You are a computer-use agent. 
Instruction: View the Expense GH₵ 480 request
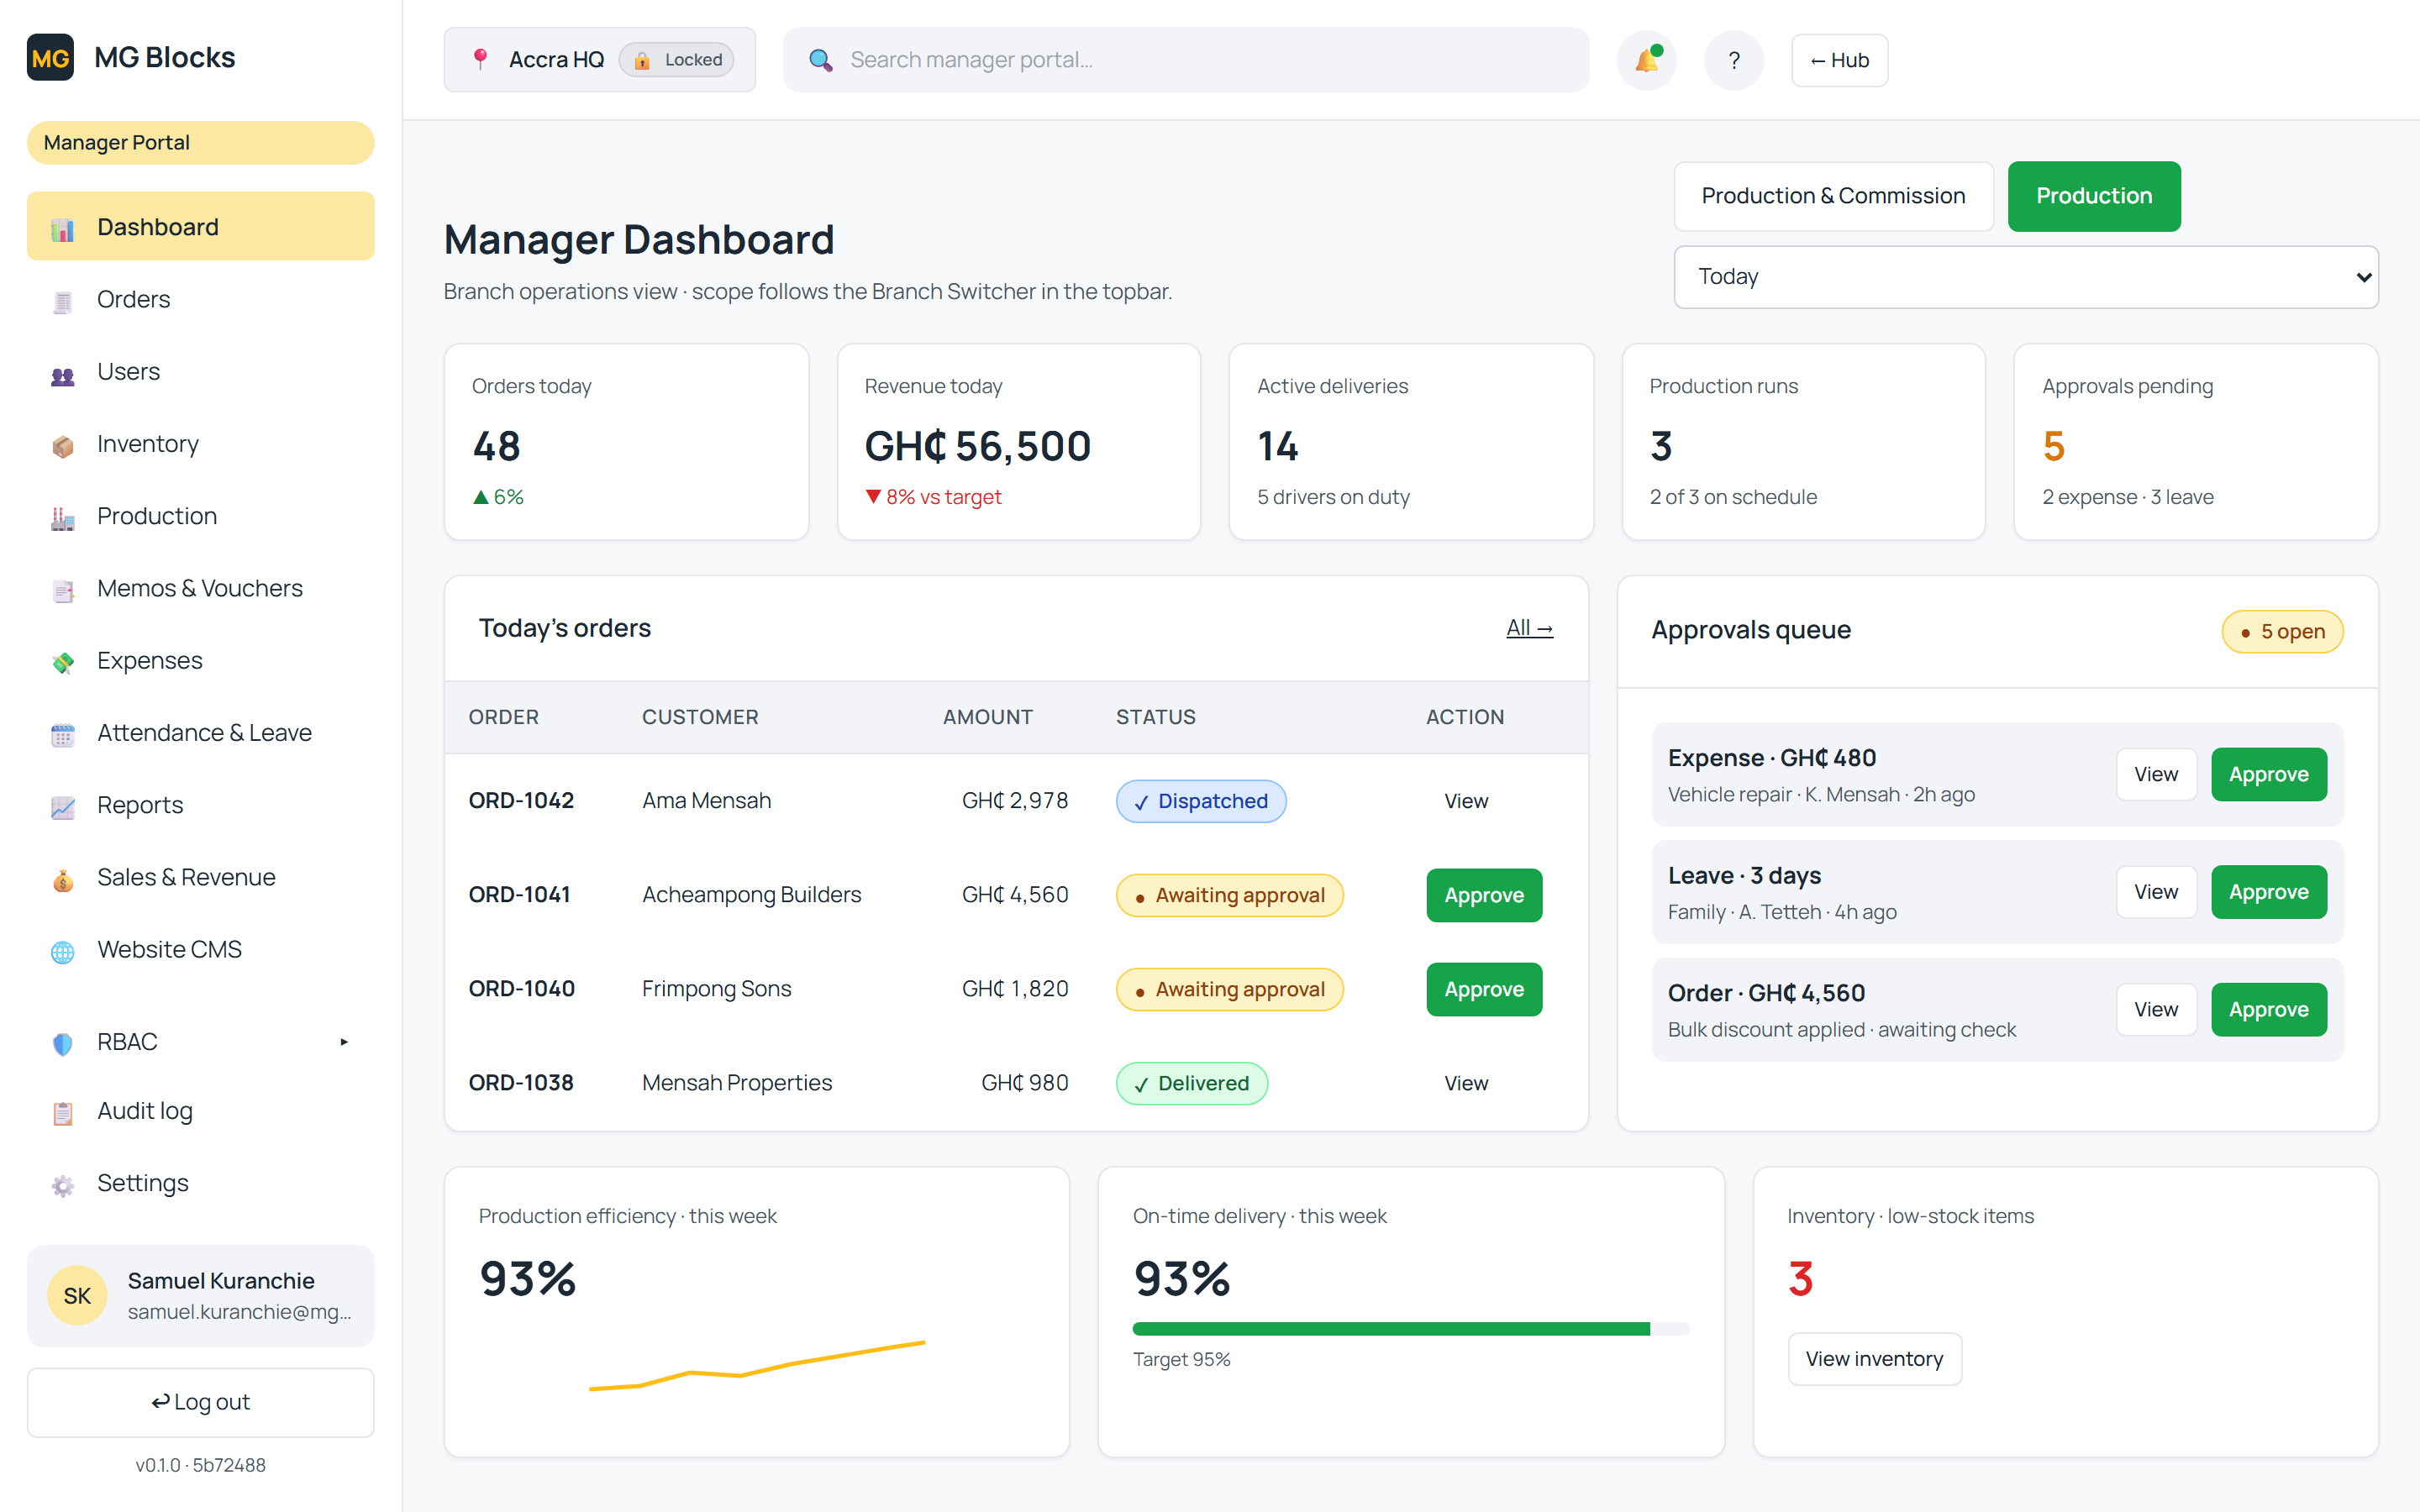pos(2156,774)
